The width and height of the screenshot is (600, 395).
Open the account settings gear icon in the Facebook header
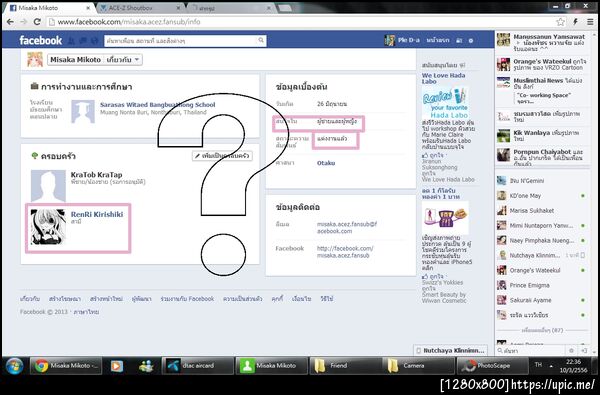[x=471, y=40]
